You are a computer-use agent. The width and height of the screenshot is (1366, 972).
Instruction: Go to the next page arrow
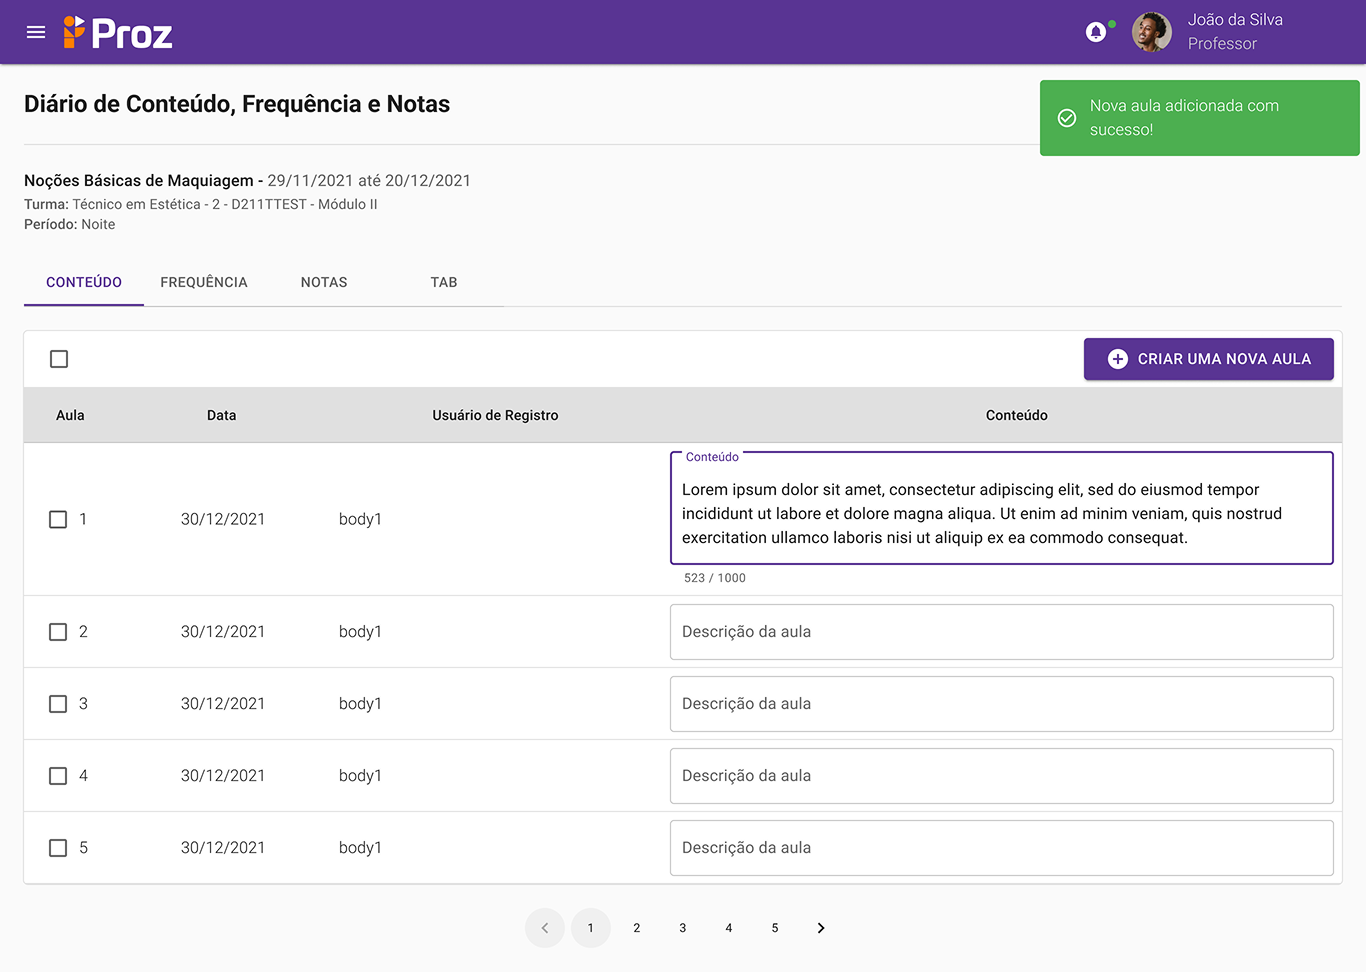pyautogui.click(x=821, y=928)
